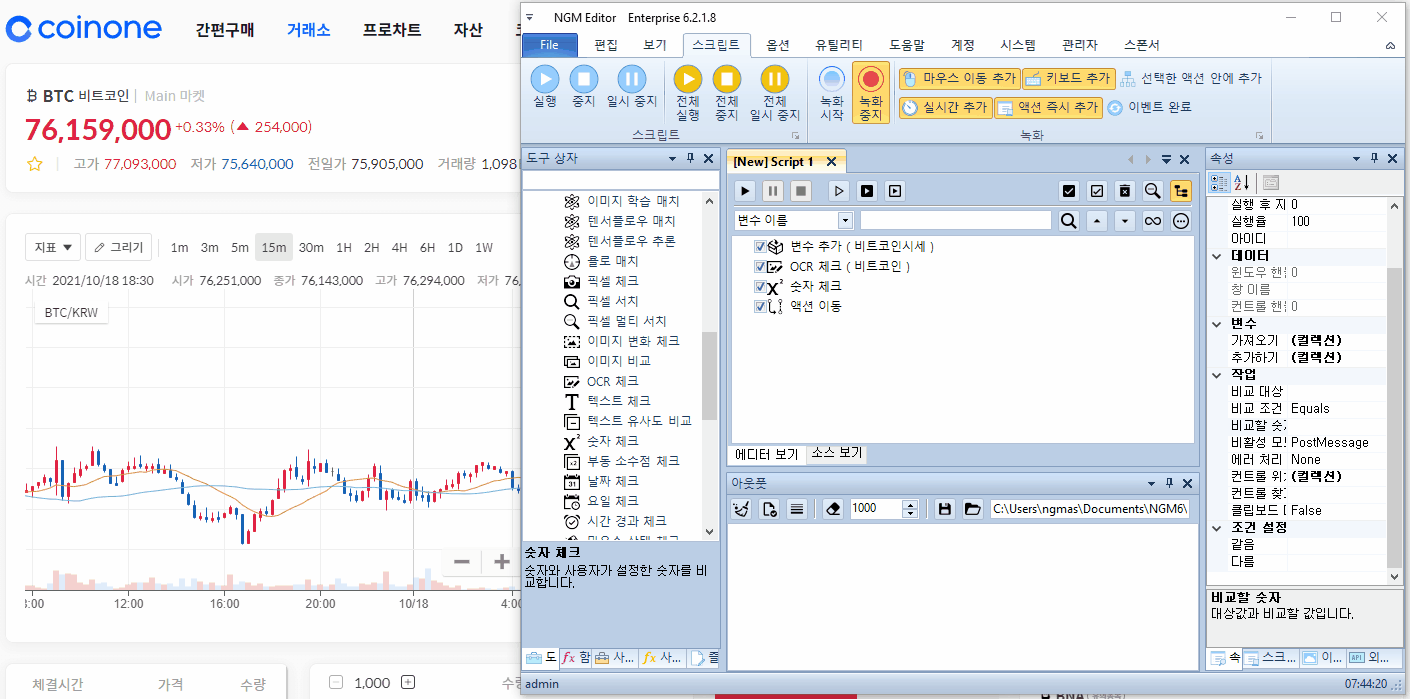The width and height of the screenshot is (1410, 699).
Task: Increase output line count with up stepper
Action: (x=910, y=504)
